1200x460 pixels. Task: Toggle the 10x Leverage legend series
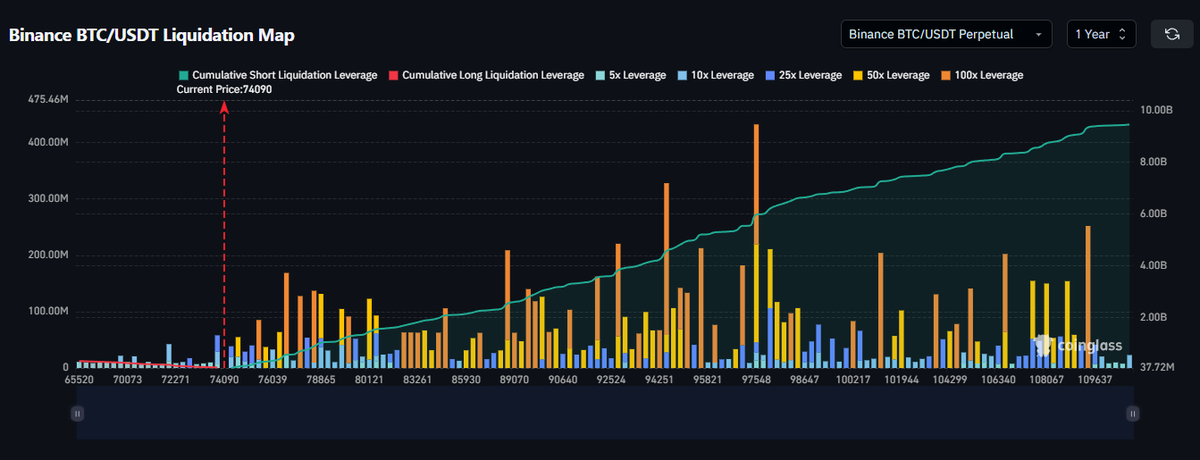click(x=715, y=75)
